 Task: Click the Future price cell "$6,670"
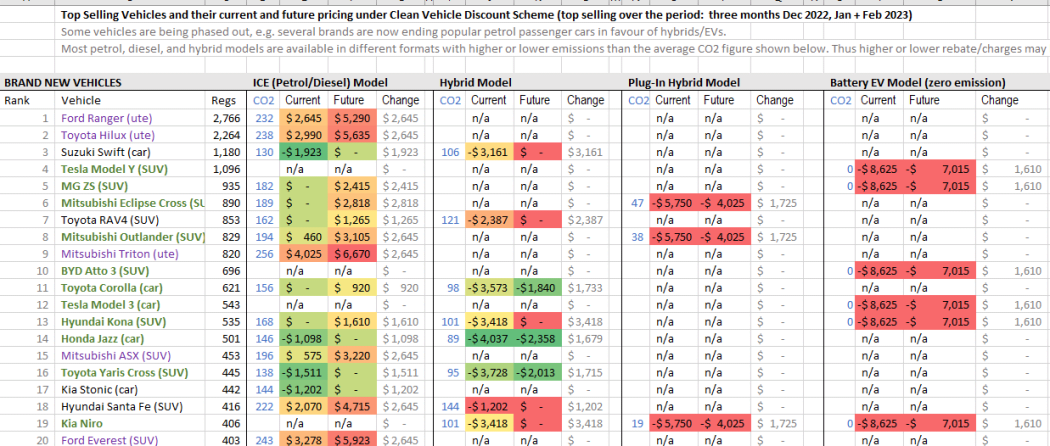tap(353, 254)
